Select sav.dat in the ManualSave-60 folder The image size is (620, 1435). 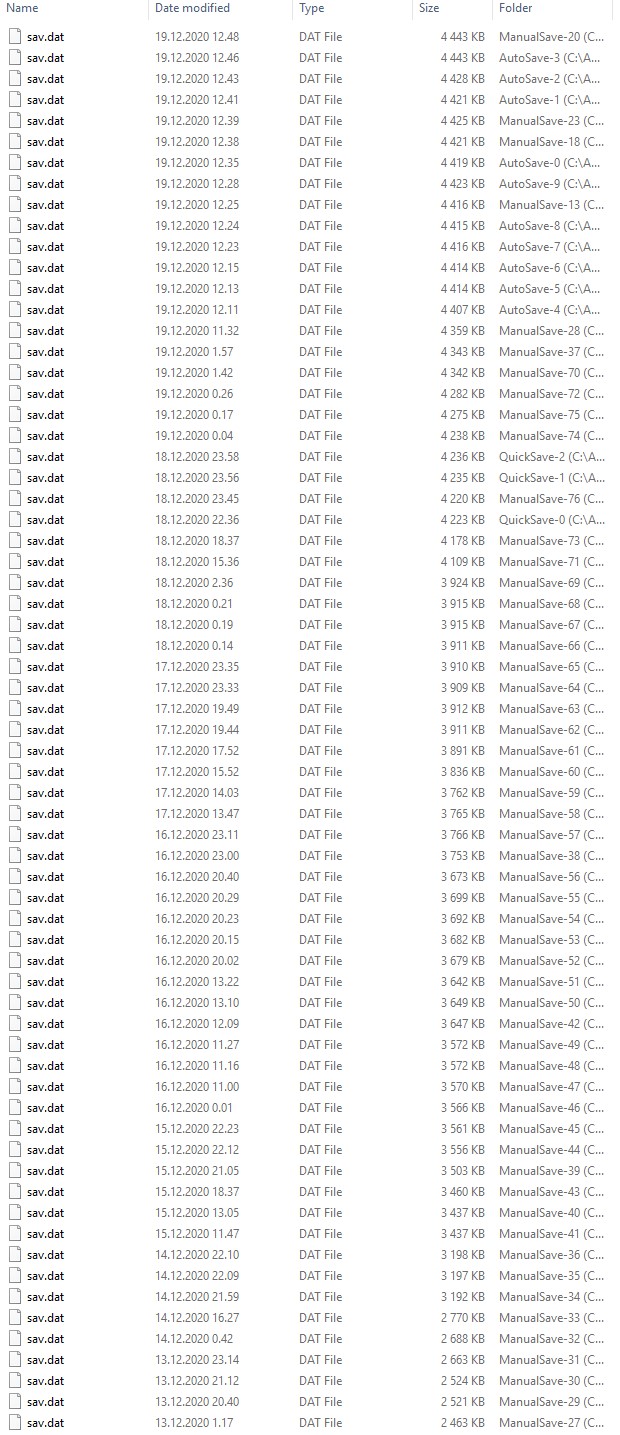(310, 771)
